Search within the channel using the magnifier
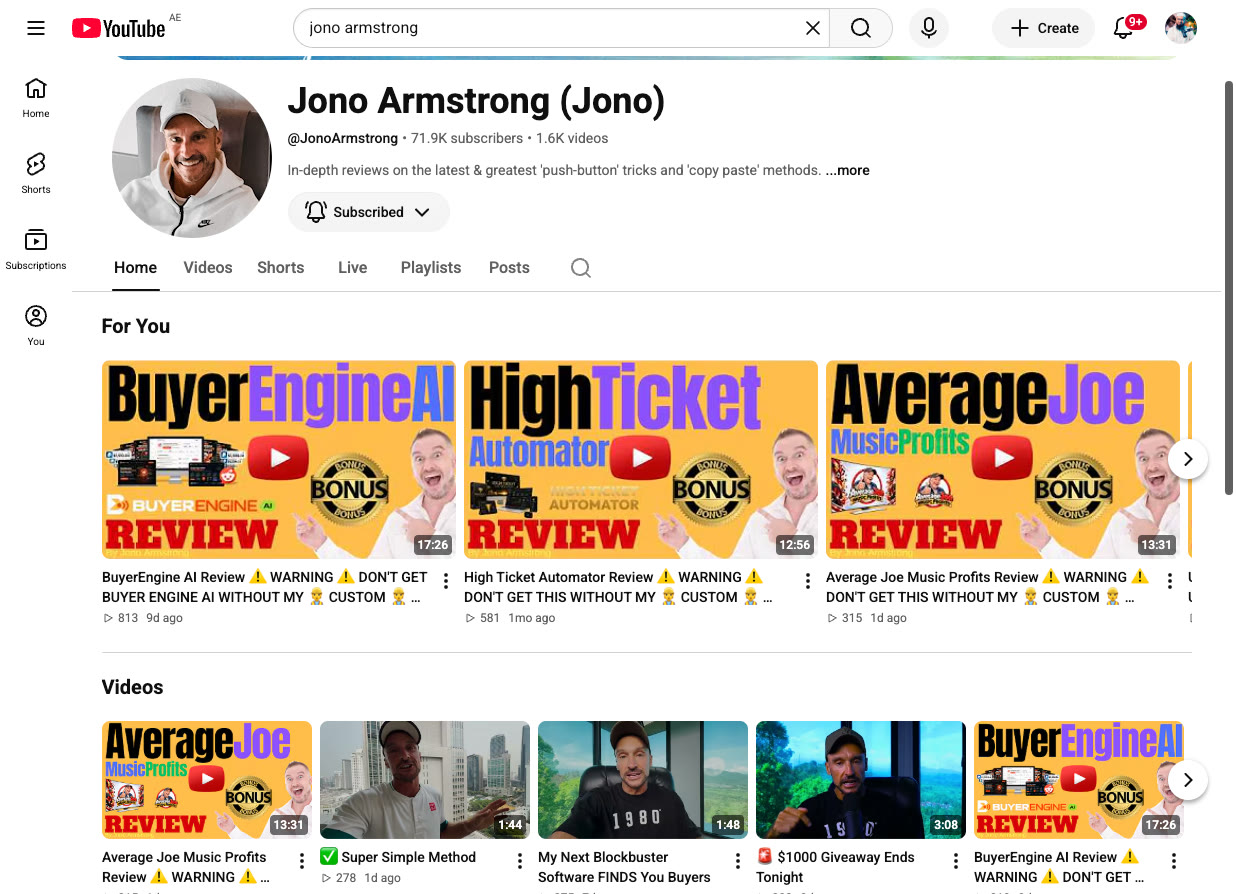1236x894 pixels. click(x=581, y=267)
